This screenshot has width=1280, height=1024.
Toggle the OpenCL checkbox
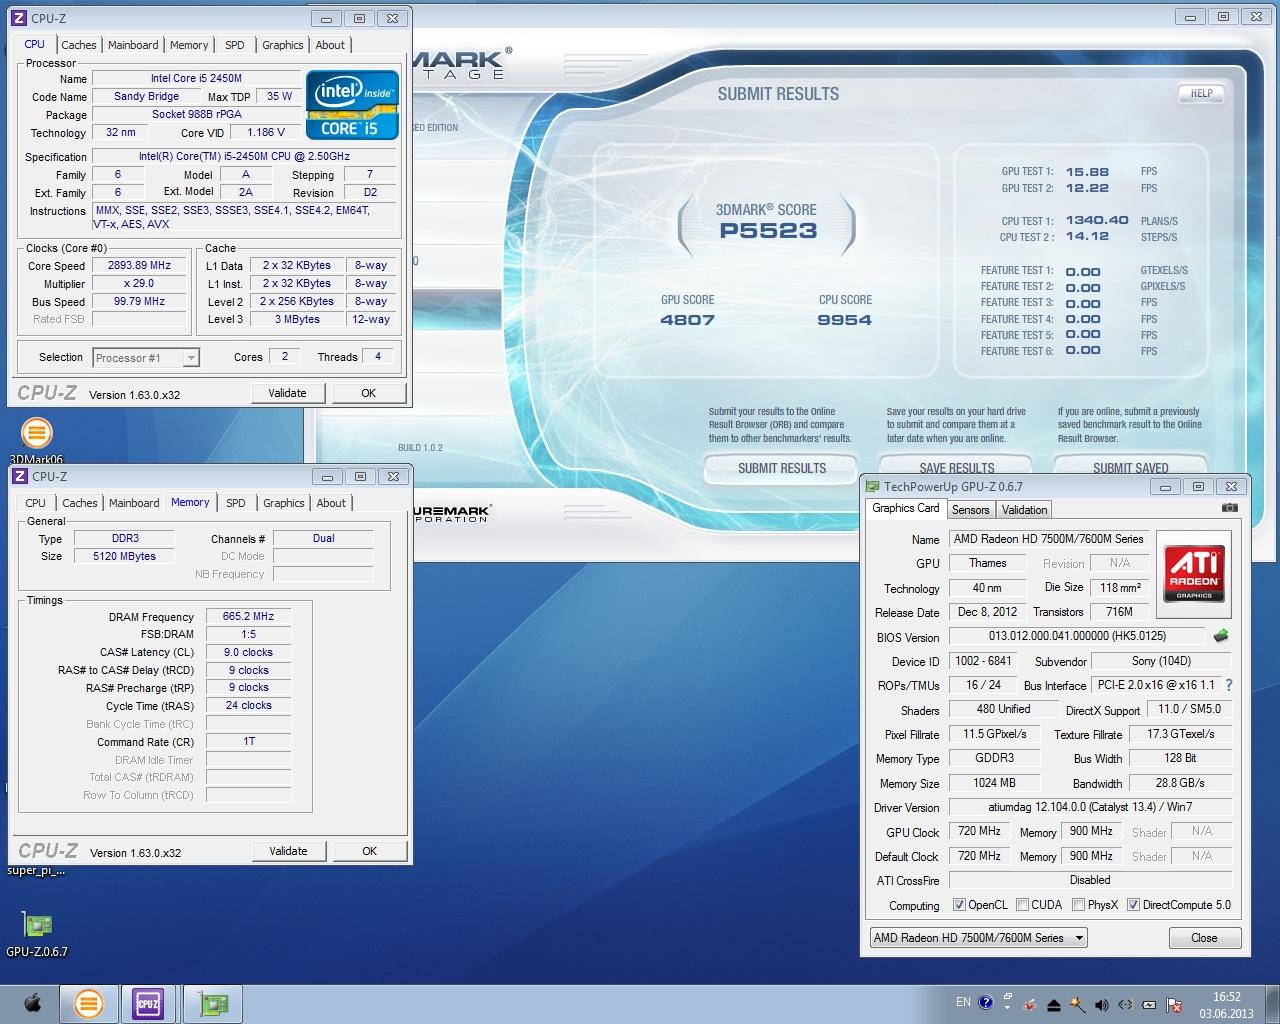(x=959, y=905)
